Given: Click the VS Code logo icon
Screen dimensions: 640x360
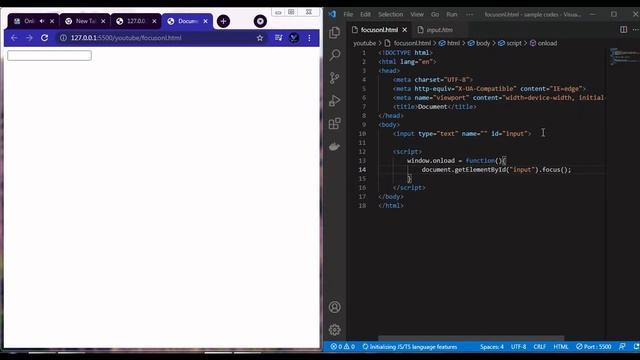Looking at the screenshot, I should click(332, 14).
